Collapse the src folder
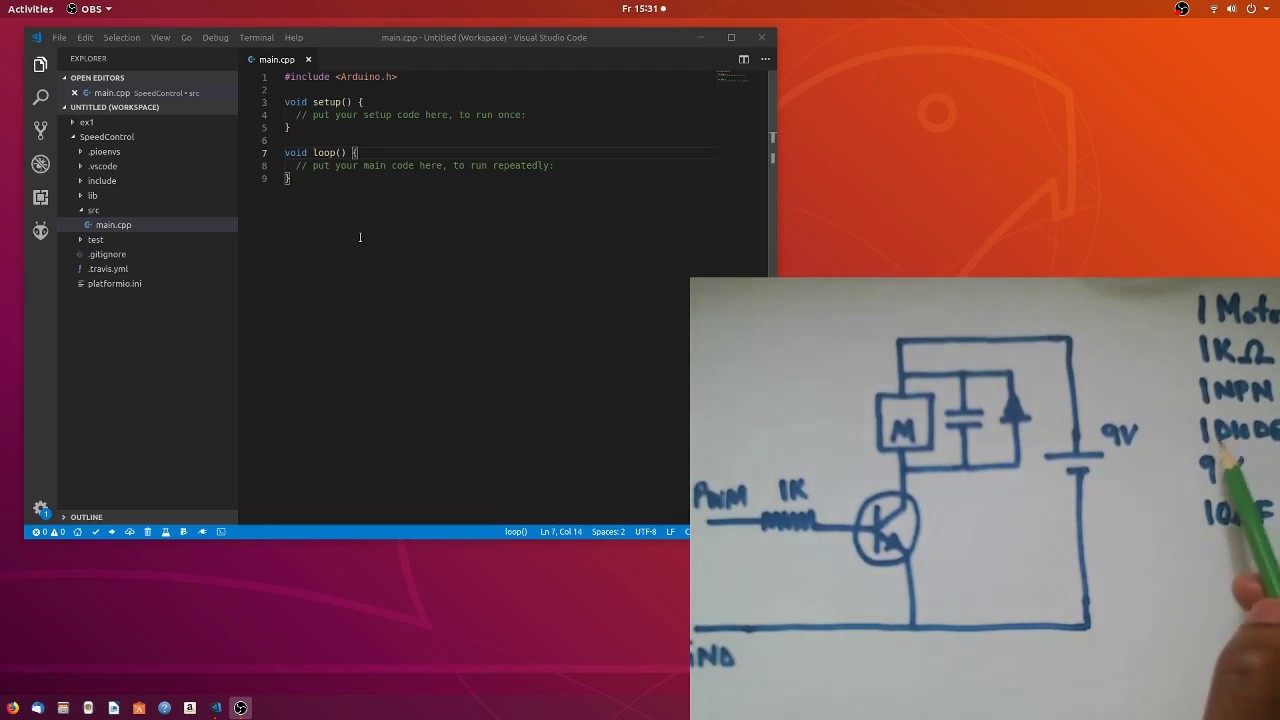The height and width of the screenshot is (720, 1280). click(93, 210)
